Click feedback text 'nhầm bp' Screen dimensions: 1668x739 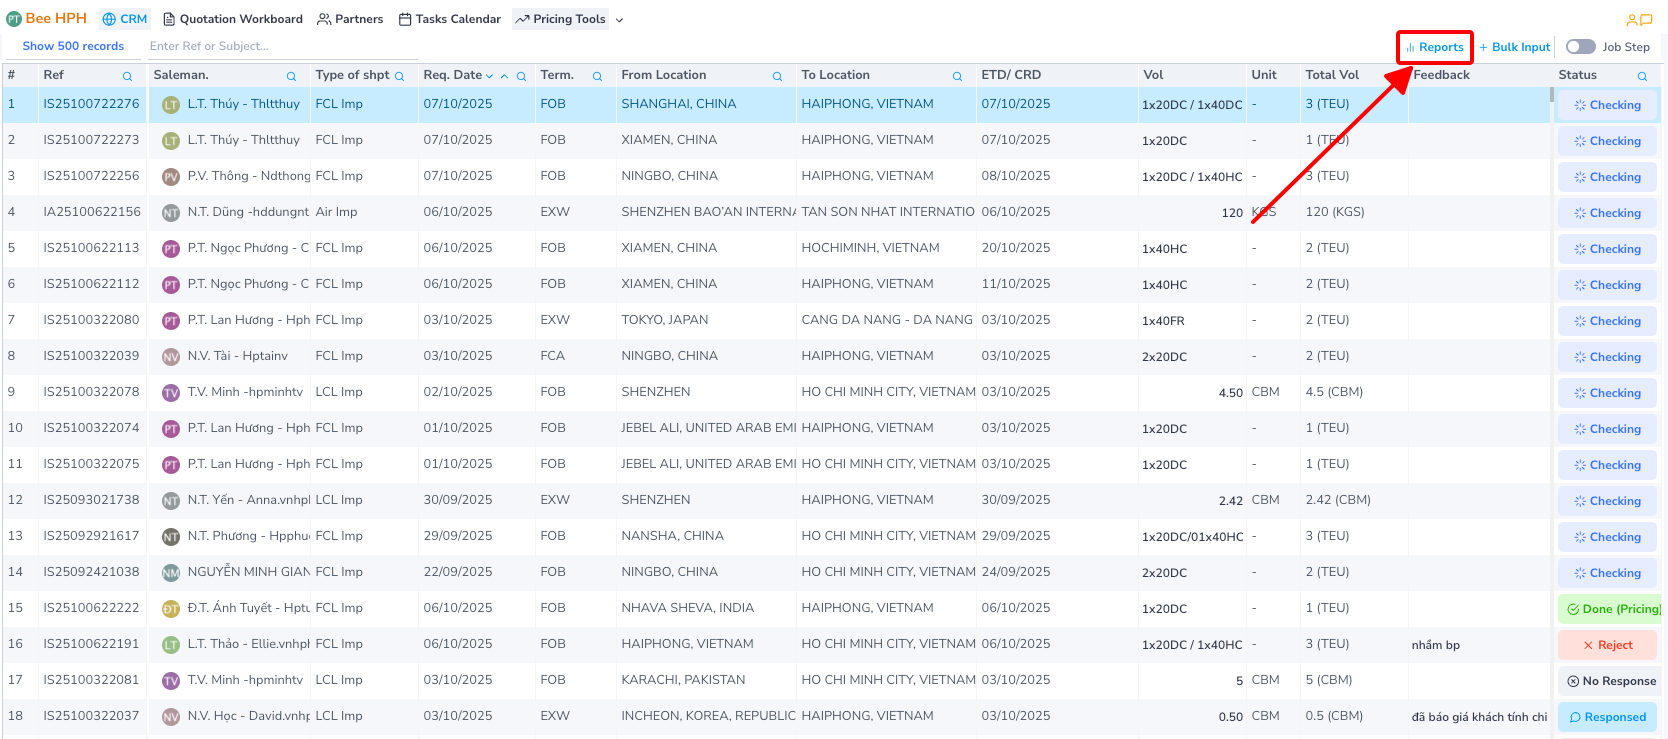point(1436,645)
